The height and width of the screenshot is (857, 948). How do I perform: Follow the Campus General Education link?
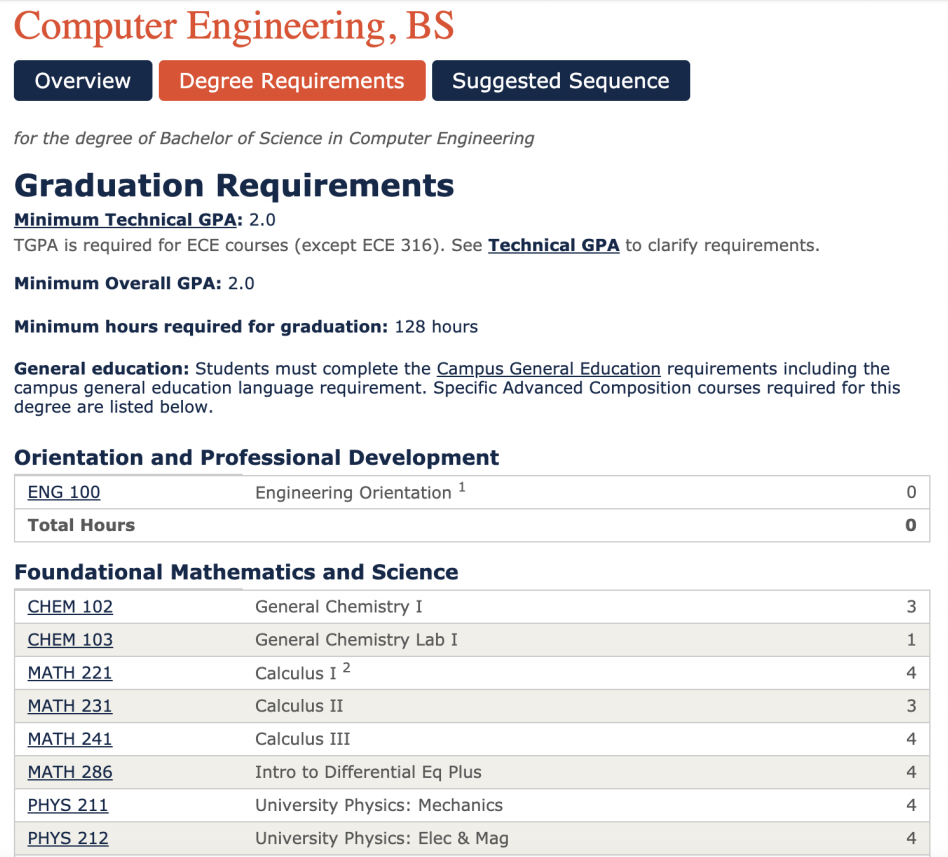547,368
